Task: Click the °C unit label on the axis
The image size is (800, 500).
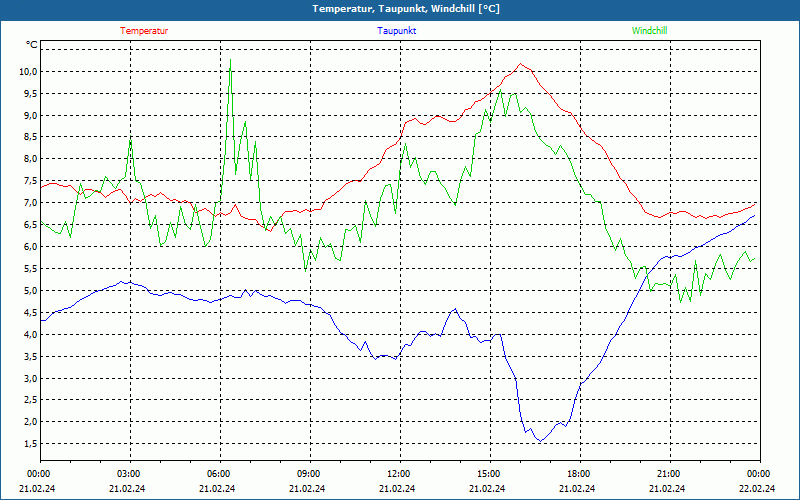Action: (x=32, y=45)
